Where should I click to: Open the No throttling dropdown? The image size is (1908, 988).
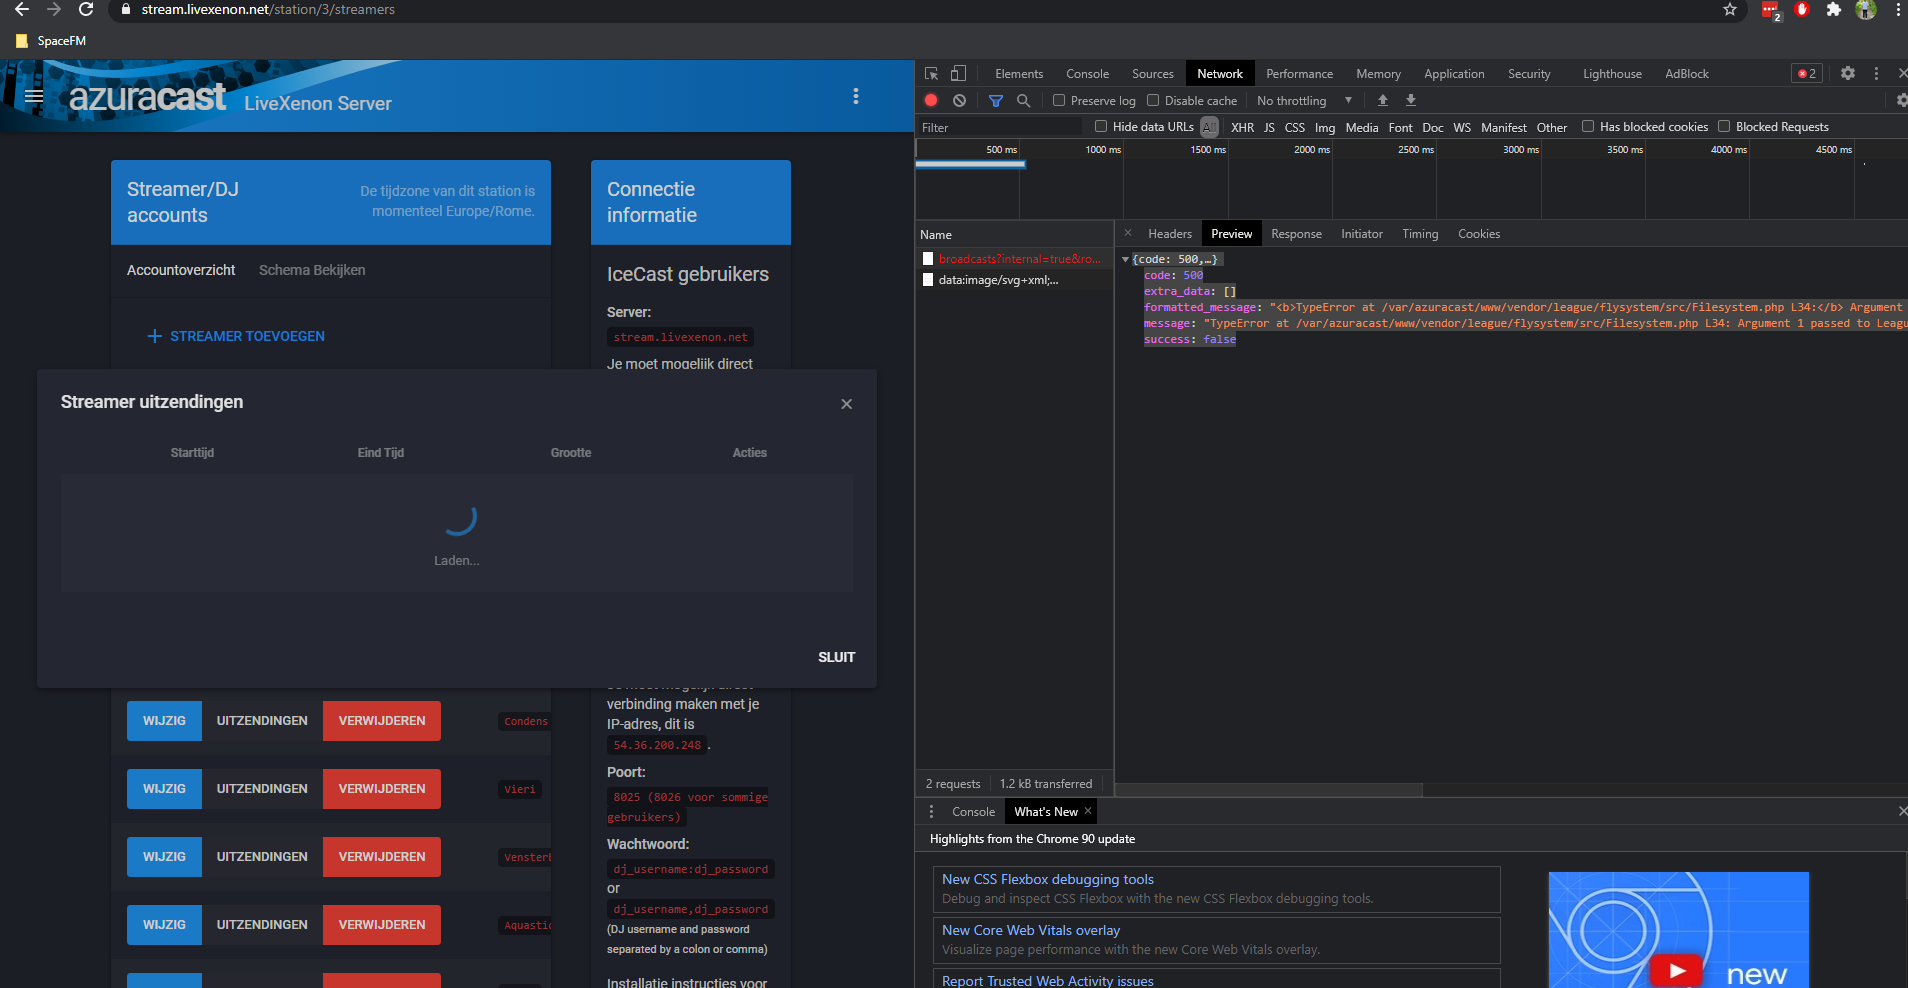coord(1303,100)
